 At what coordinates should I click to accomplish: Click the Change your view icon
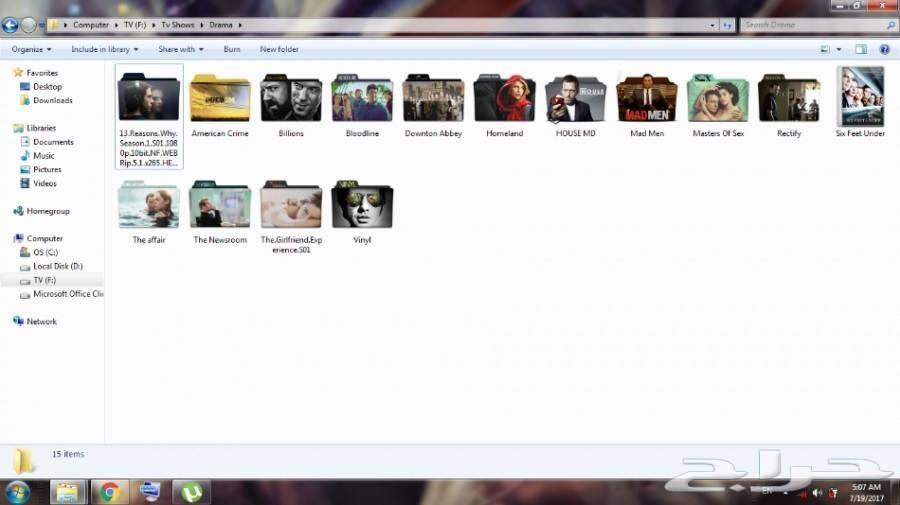[x=825, y=49]
